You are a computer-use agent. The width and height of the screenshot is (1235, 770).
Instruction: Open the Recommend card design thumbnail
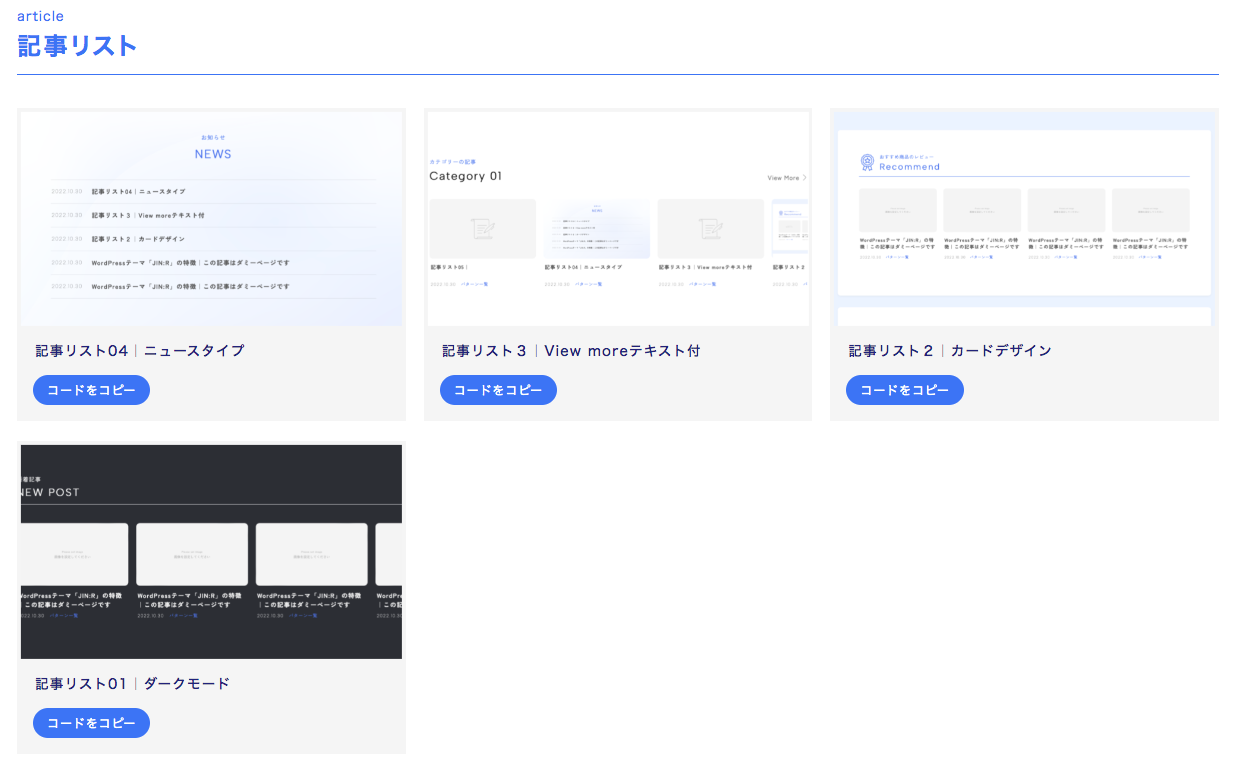(x=1024, y=218)
